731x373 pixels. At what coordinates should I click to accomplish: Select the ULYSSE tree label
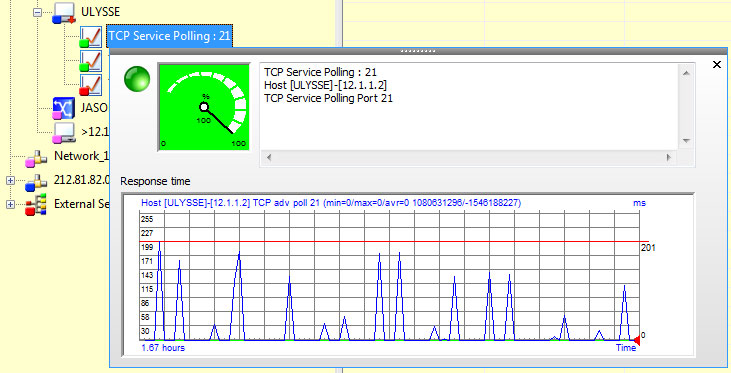pos(100,12)
